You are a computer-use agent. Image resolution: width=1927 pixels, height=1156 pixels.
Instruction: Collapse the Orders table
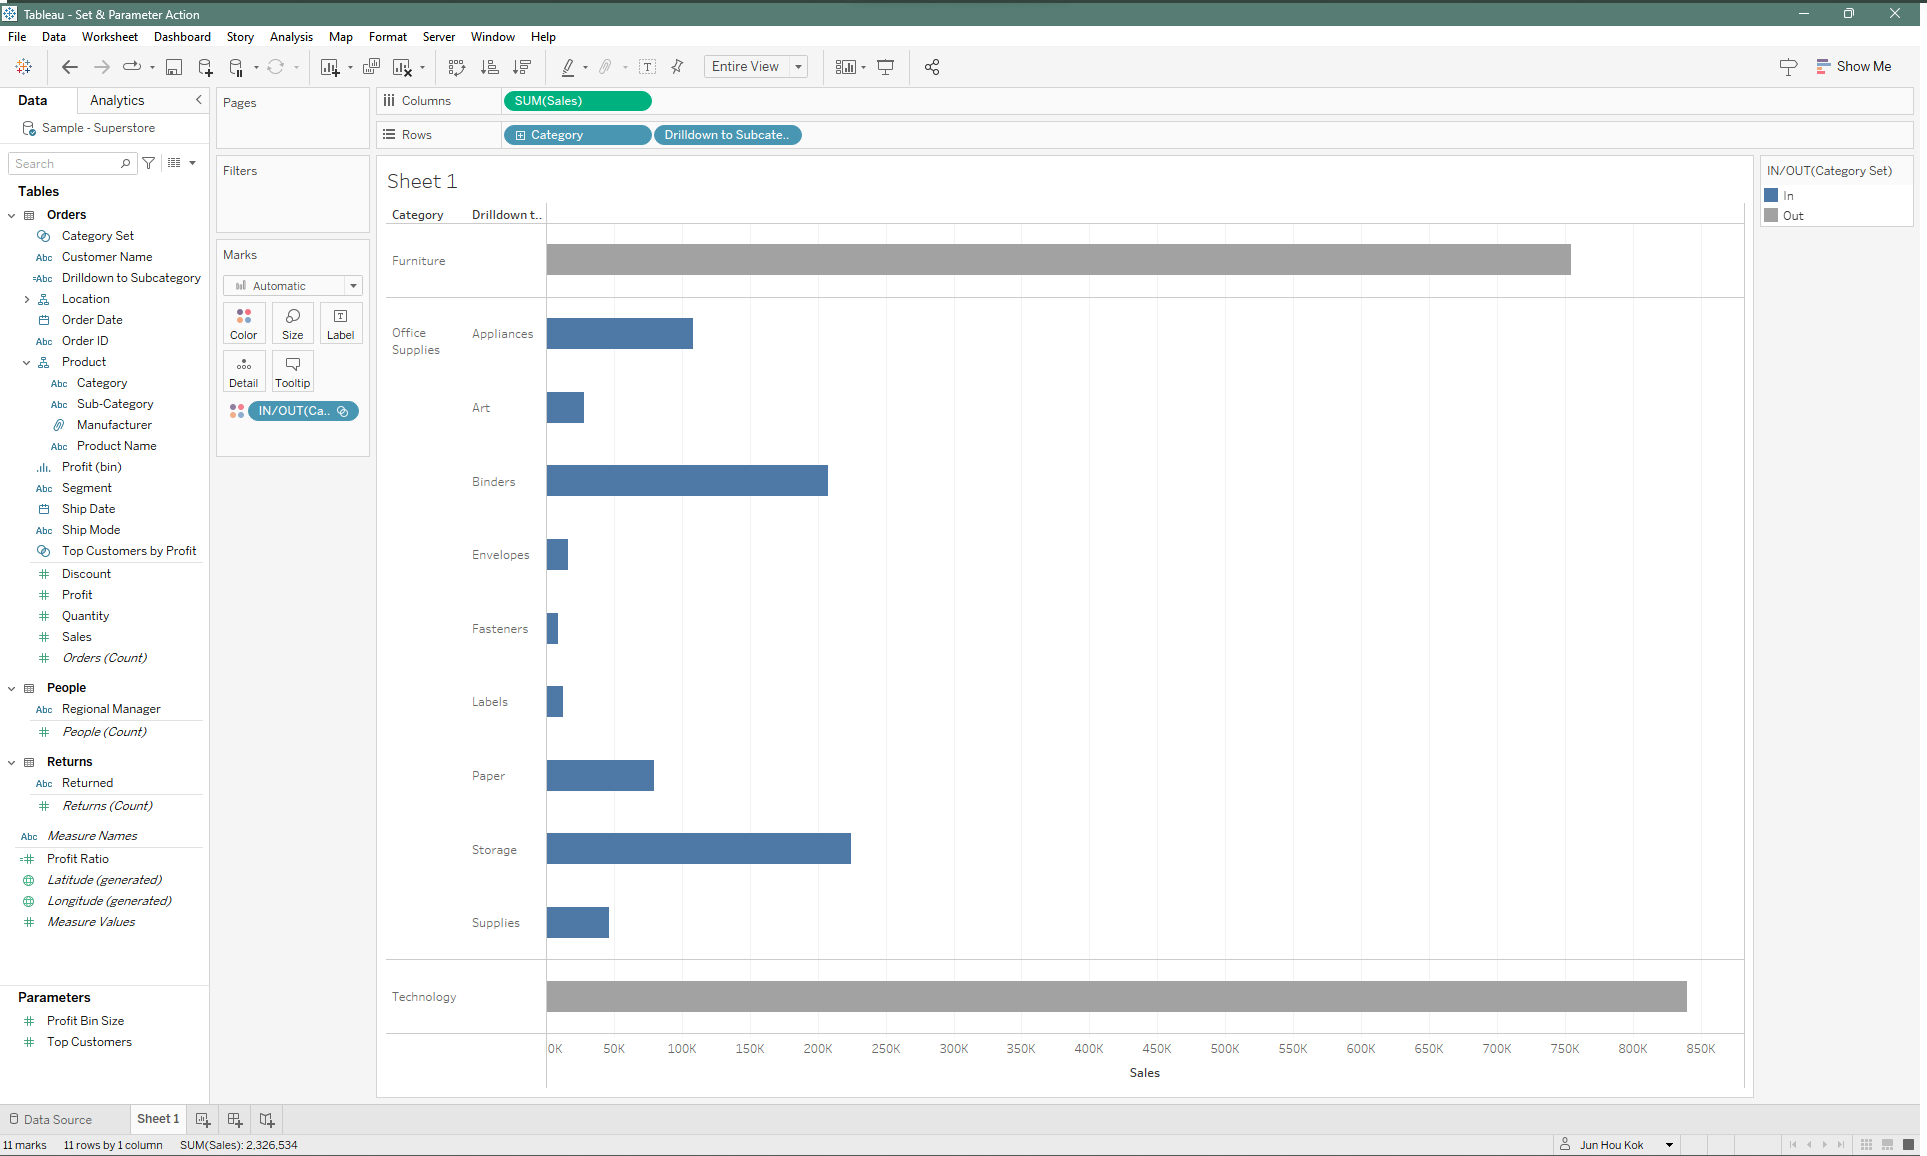pyautogui.click(x=12, y=215)
